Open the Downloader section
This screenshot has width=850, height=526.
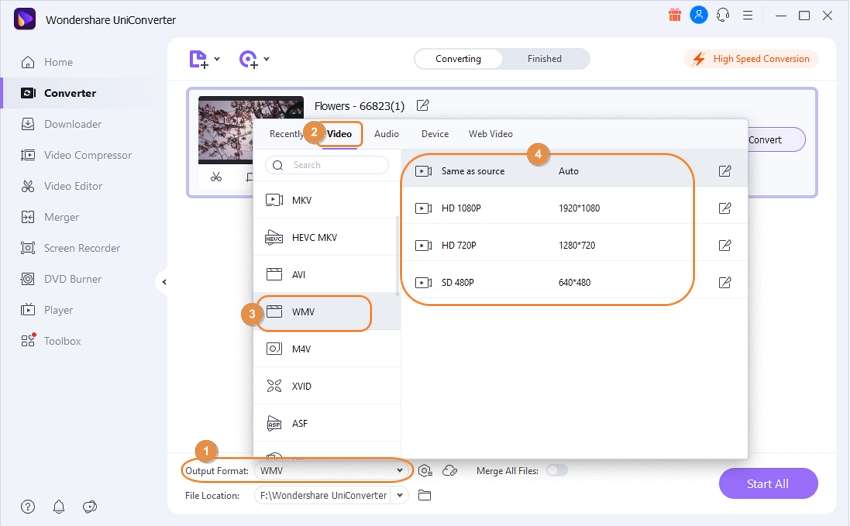coord(61,124)
